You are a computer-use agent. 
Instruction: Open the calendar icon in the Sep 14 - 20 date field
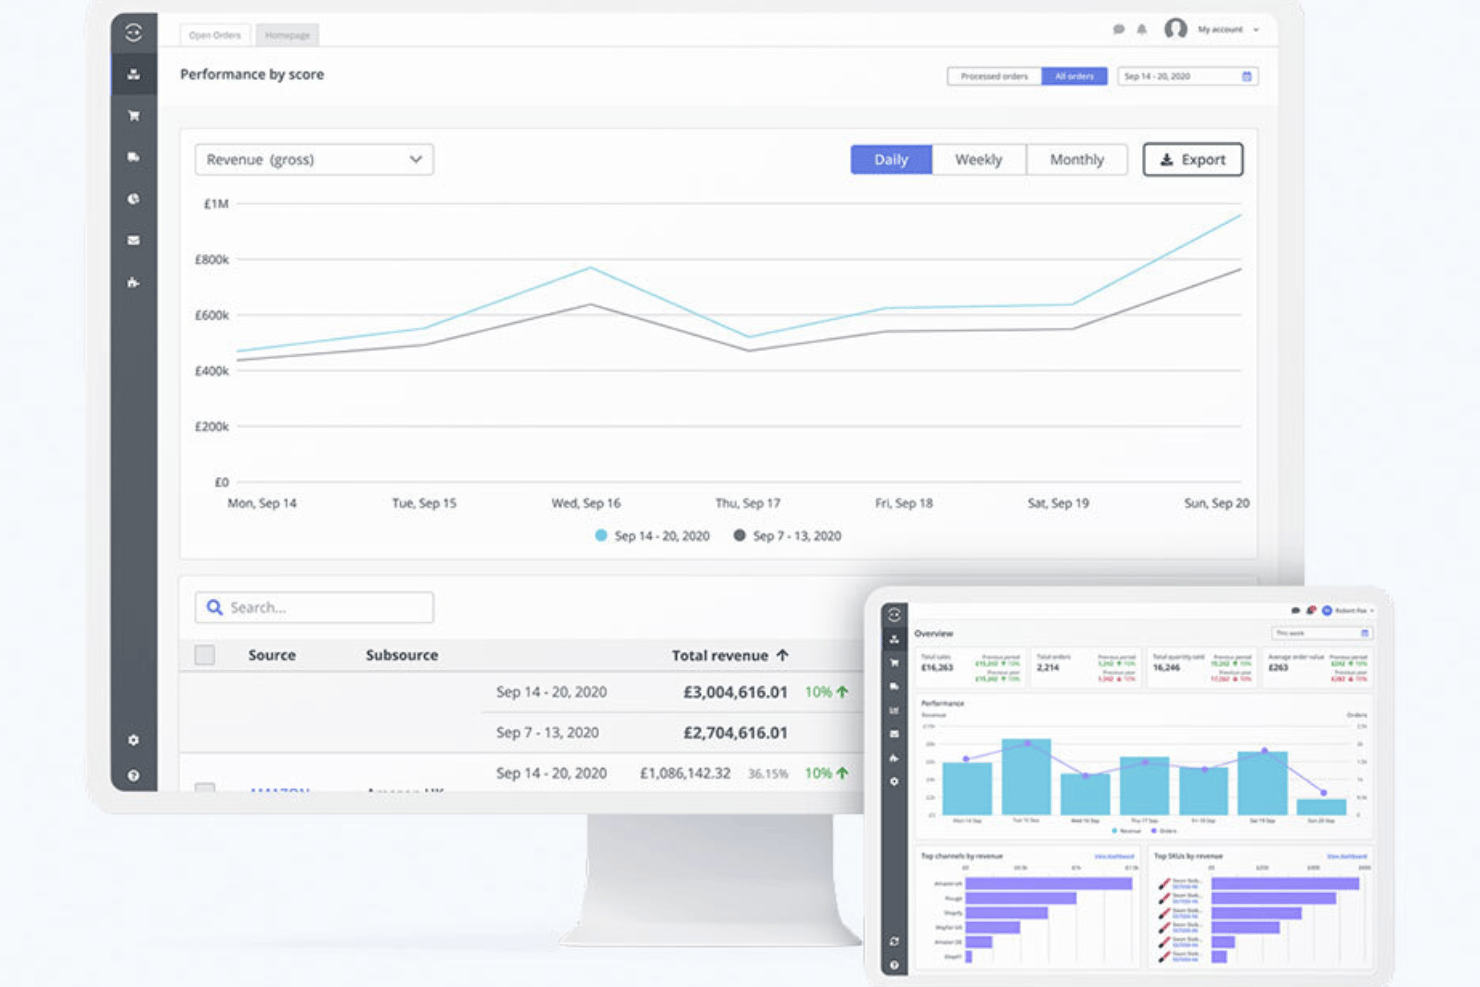point(1246,76)
